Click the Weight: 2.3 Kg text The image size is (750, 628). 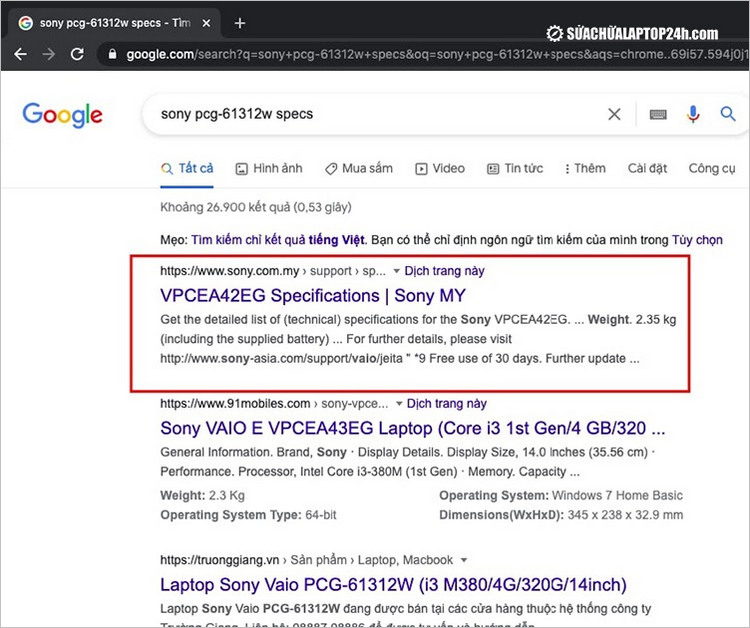tap(202, 495)
